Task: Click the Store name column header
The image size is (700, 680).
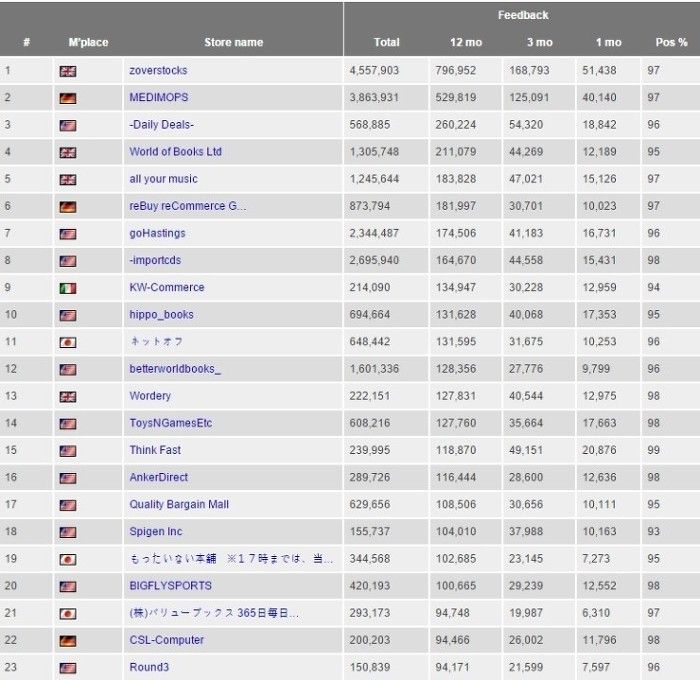Action: pyautogui.click(x=233, y=42)
